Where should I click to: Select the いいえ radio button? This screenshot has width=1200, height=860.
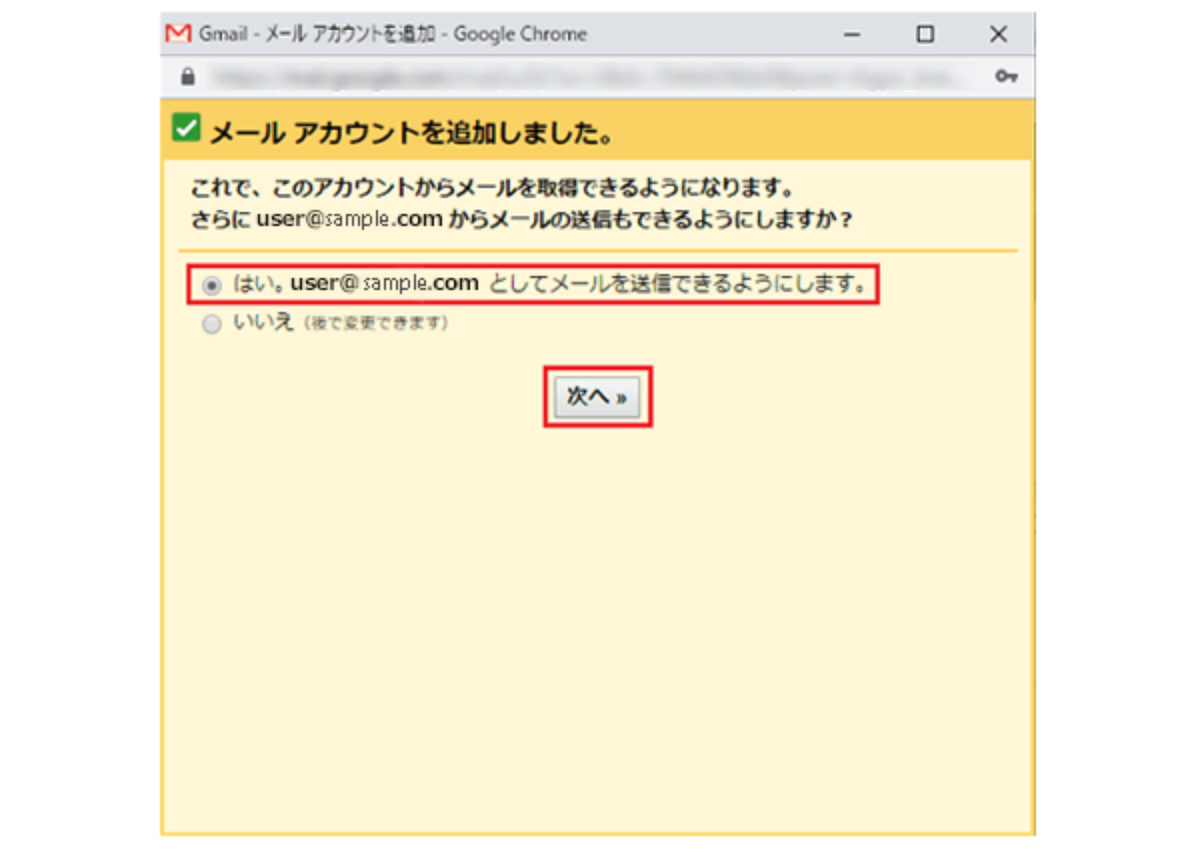[x=211, y=325]
